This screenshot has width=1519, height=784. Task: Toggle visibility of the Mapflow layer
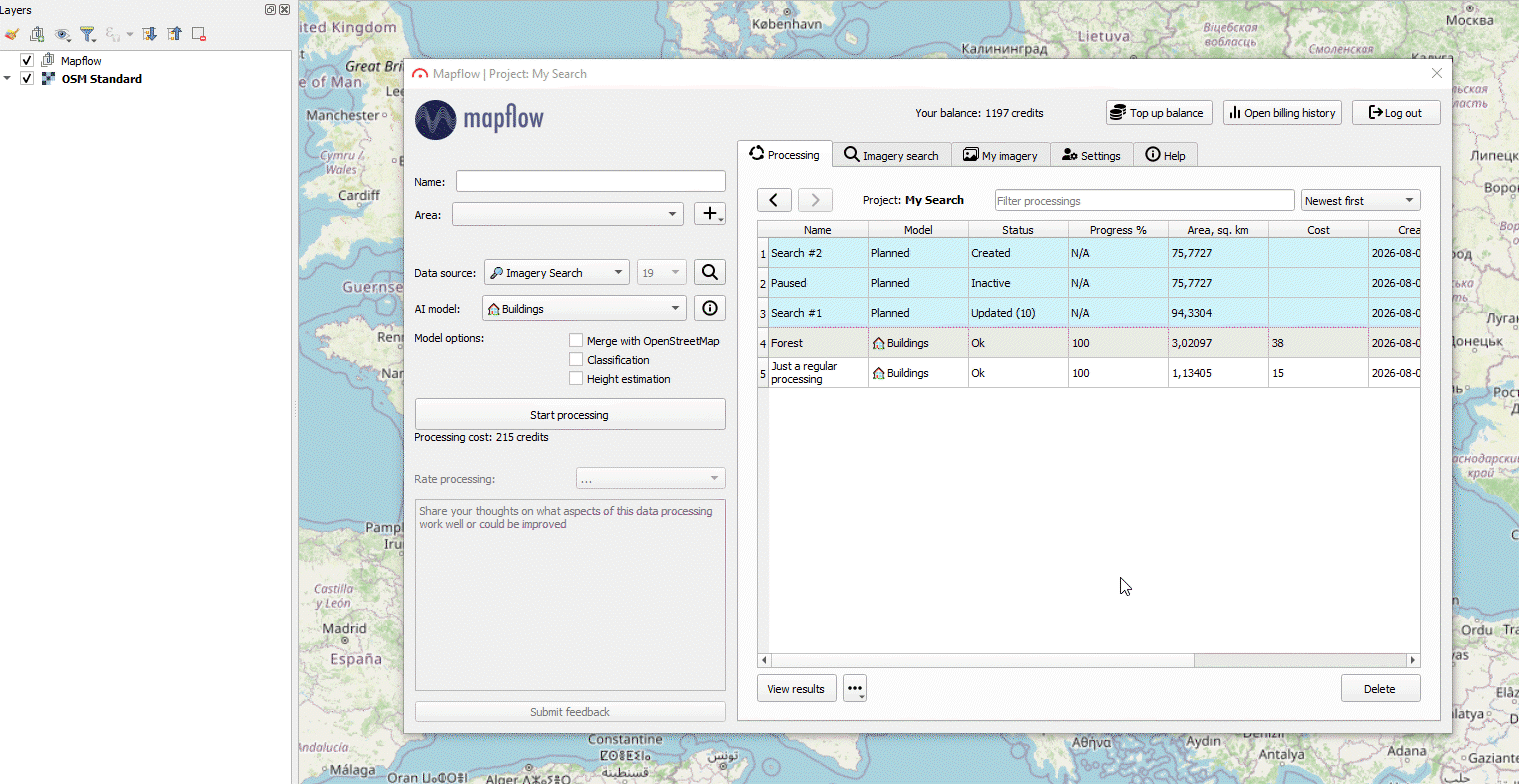pyautogui.click(x=27, y=61)
